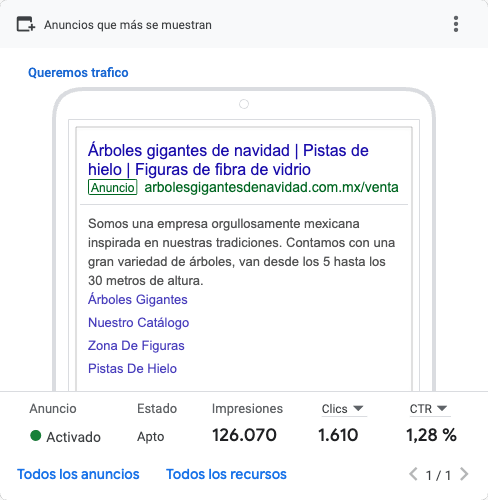Select the Pistas De Hielo sitelink
The width and height of the screenshot is (488, 500).
coord(132,369)
